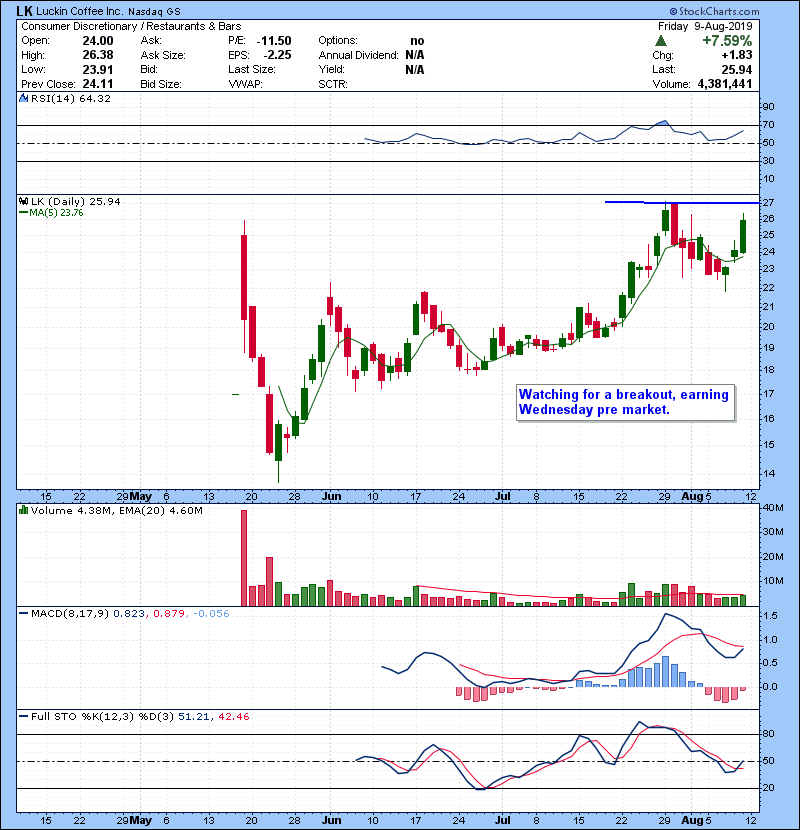The width and height of the screenshot is (800, 830).
Task: Click the LK (Daily) candlestick legend icon
Action: point(24,201)
